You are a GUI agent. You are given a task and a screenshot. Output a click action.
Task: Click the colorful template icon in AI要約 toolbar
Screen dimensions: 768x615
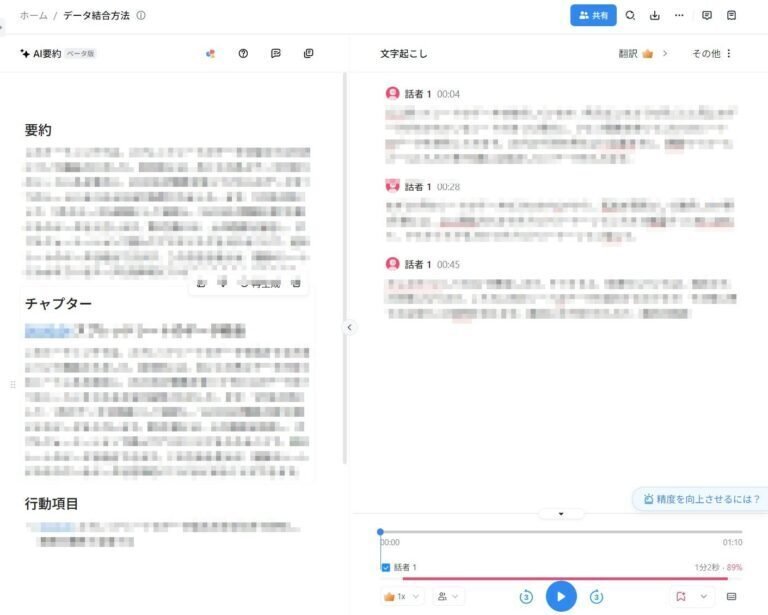211,53
